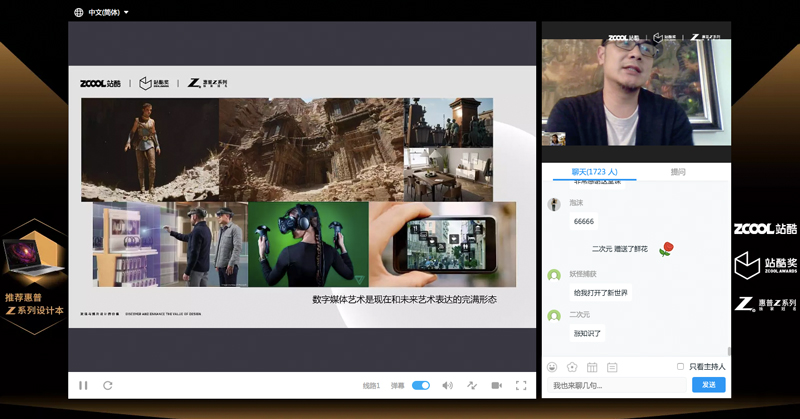The image size is (800, 419).
Task: Open the 线路1 line selector
Action: 371,386
